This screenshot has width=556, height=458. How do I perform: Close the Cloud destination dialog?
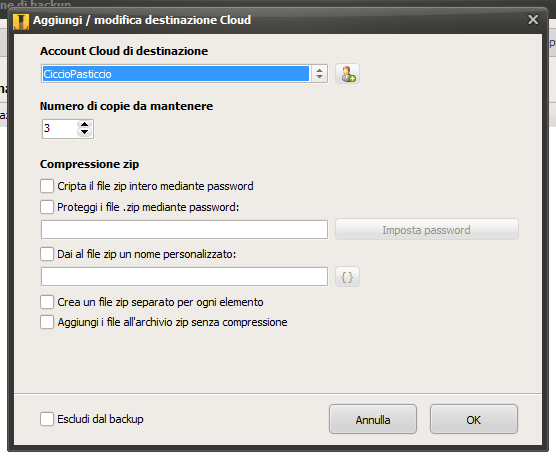click(x=533, y=19)
